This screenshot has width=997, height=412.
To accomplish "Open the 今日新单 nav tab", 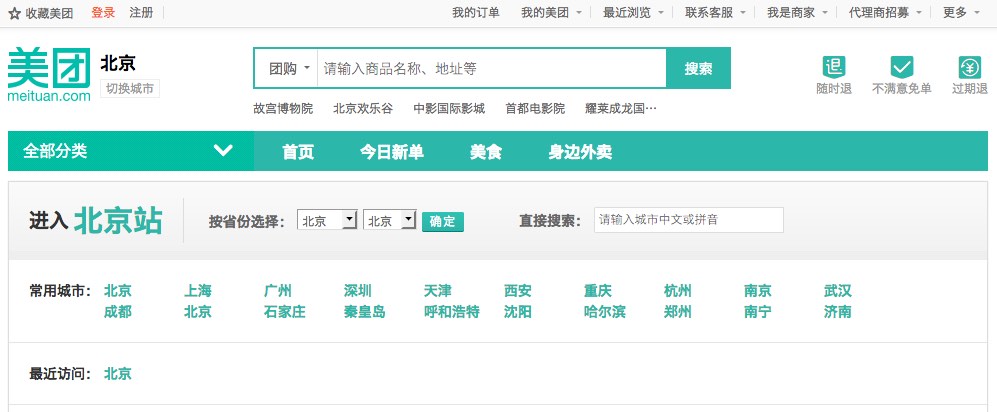I will [392, 151].
